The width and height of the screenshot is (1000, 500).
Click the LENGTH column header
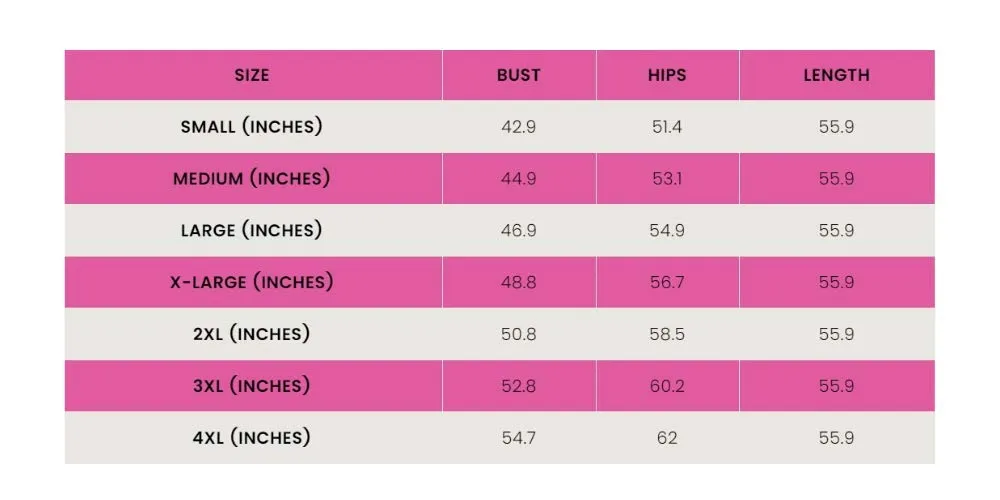pyautogui.click(x=836, y=75)
